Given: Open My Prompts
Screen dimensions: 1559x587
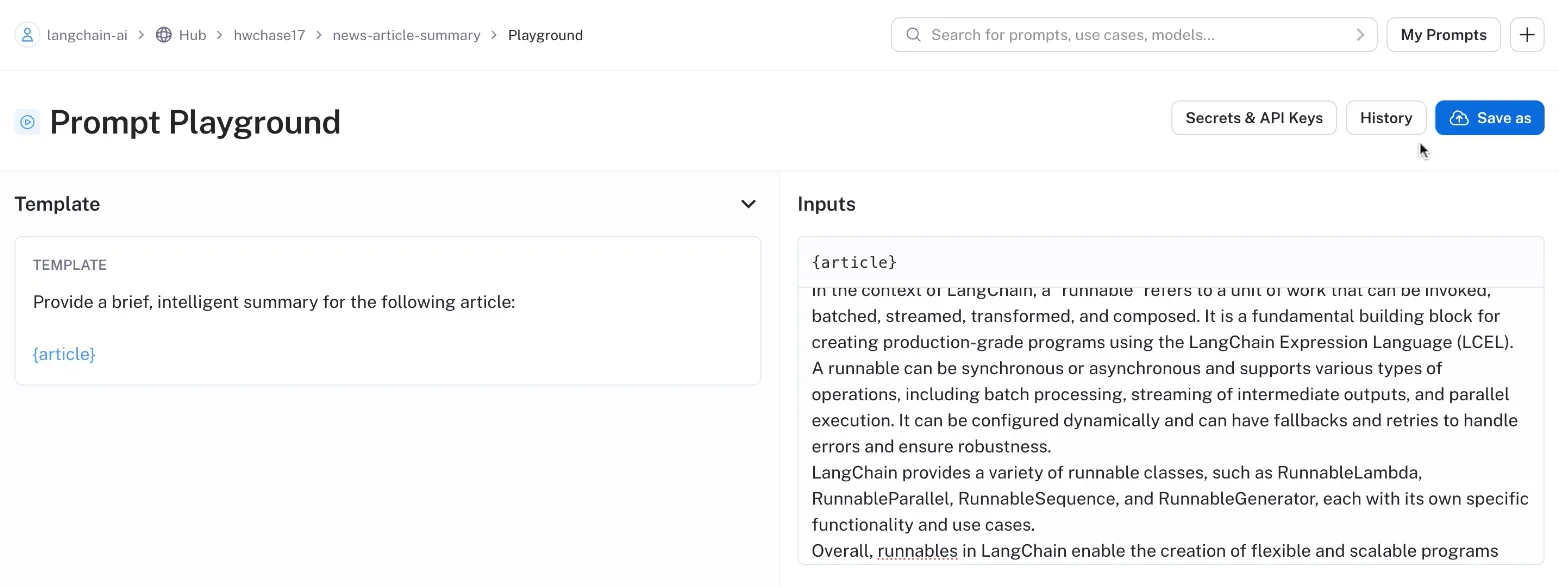Looking at the screenshot, I should pyautogui.click(x=1443, y=34).
